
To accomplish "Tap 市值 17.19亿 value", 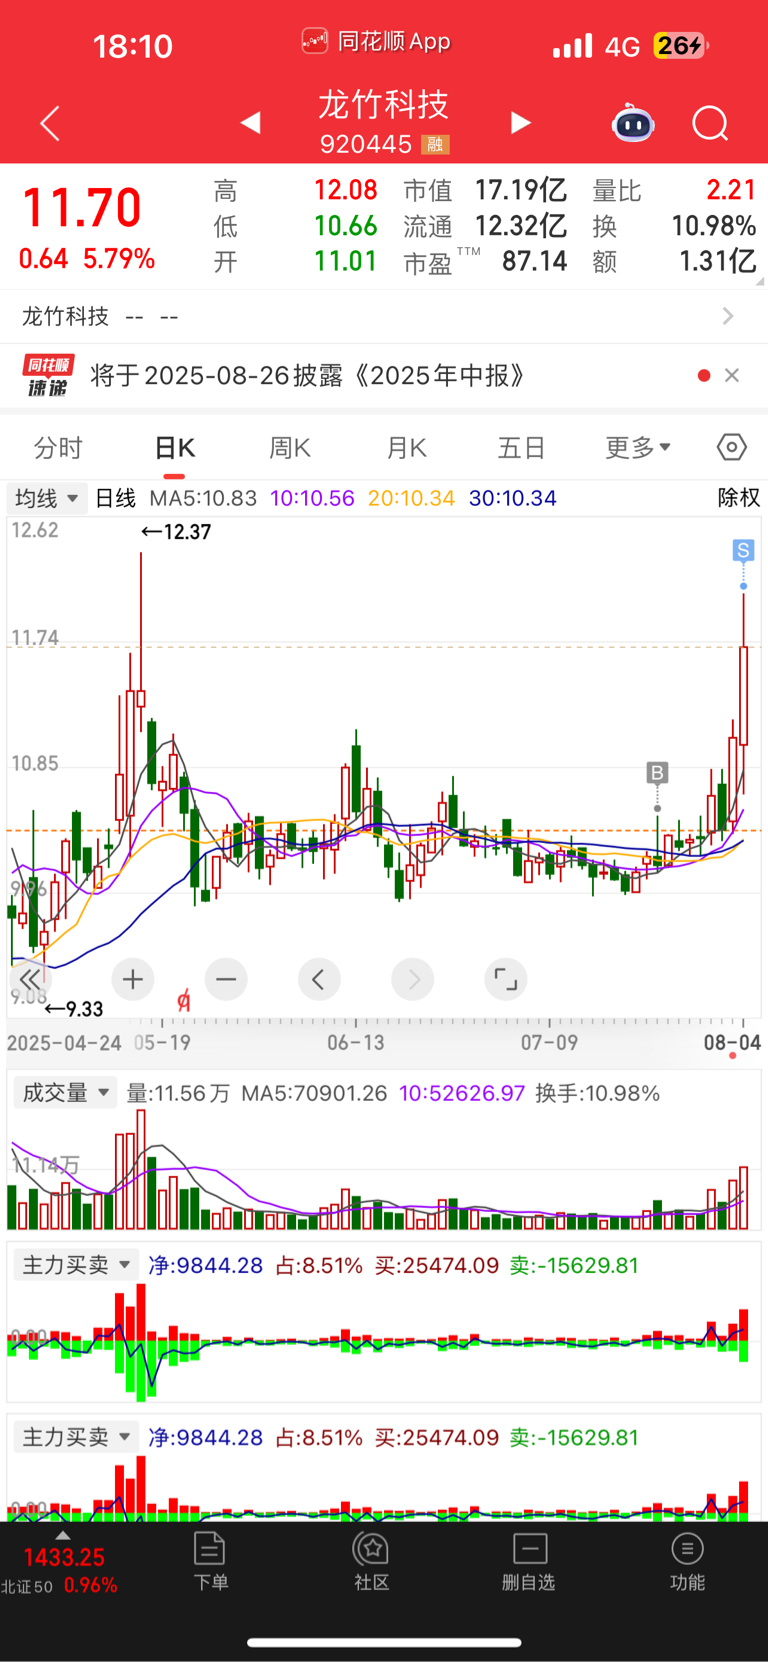I will [x=520, y=190].
